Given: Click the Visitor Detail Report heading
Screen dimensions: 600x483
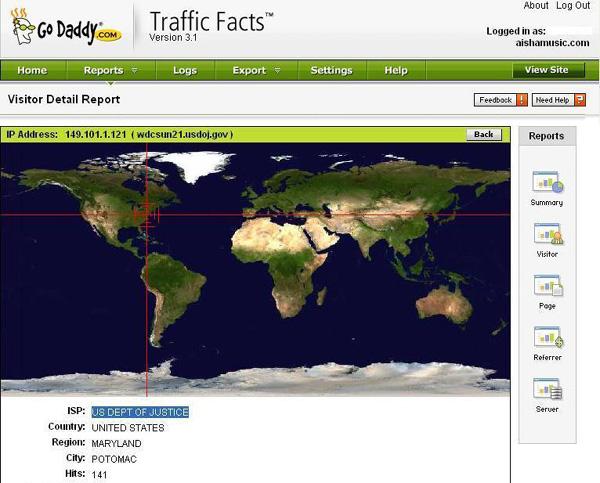Looking at the screenshot, I should point(64,100).
